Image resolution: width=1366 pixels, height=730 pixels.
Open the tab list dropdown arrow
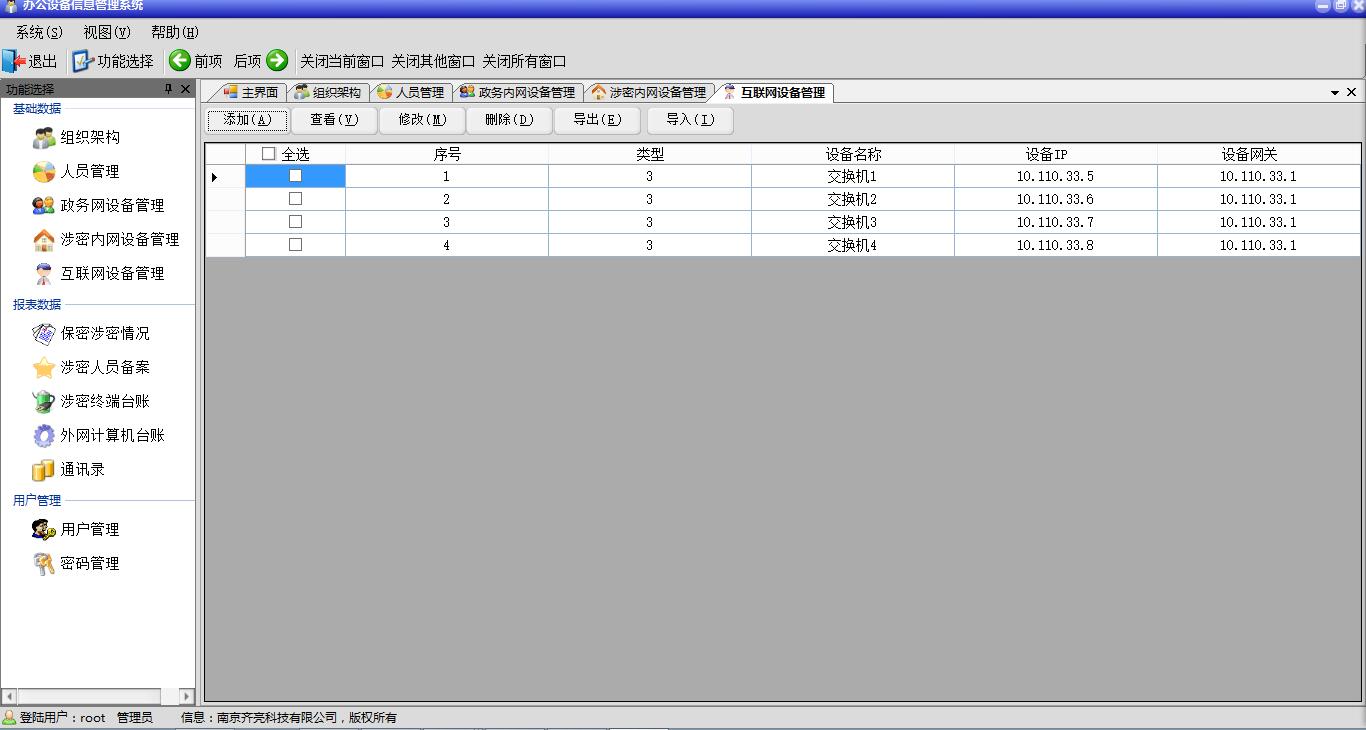tap(1334, 93)
